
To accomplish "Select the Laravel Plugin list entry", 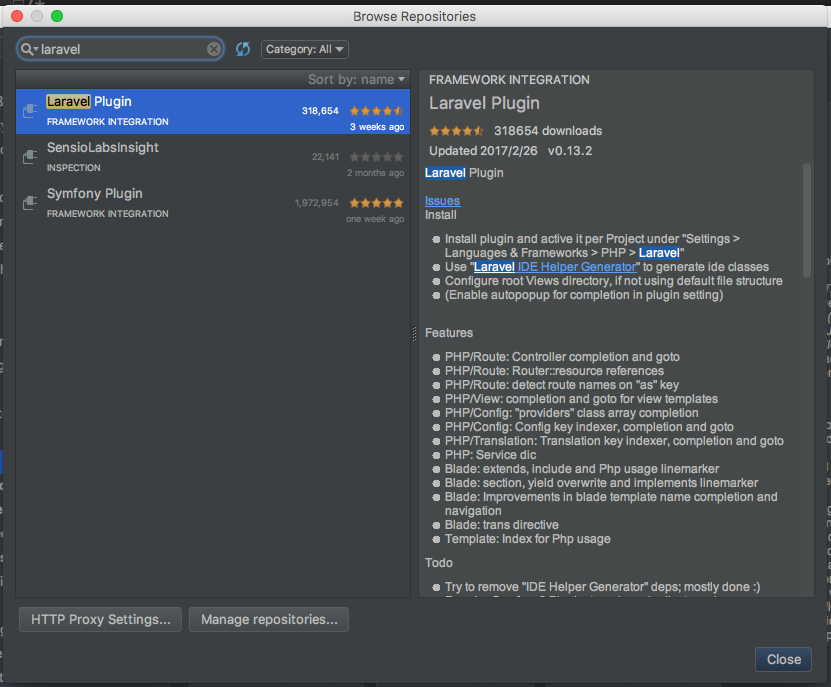I will pos(213,111).
